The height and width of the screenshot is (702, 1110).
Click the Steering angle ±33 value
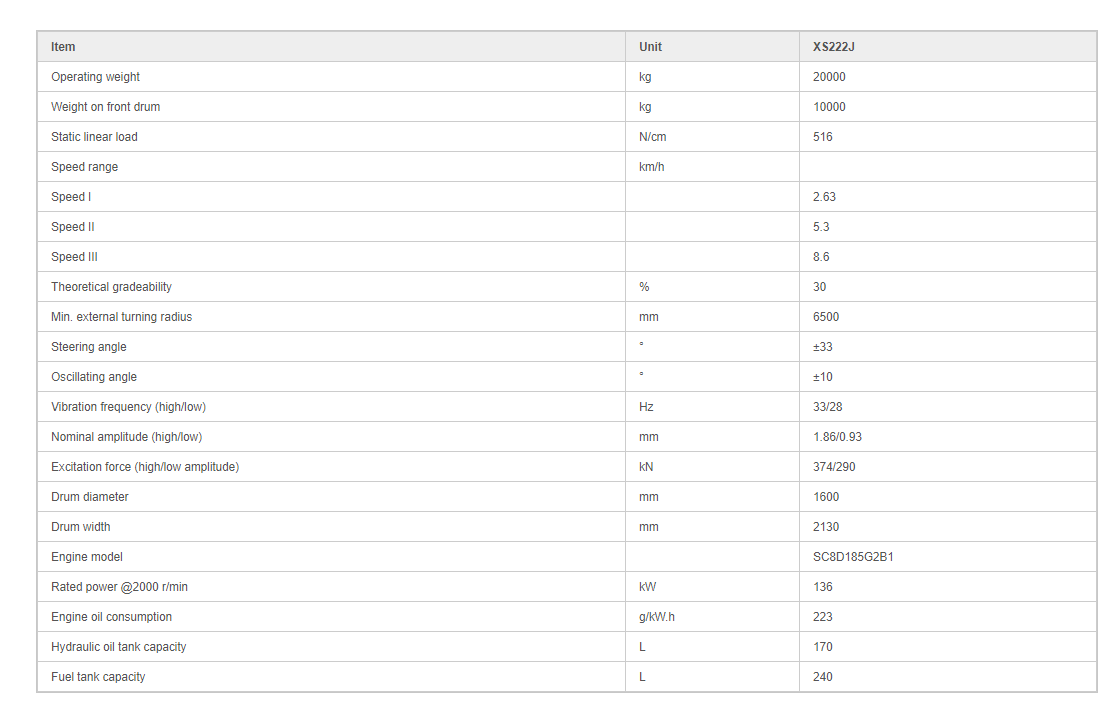tap(822, 347)
